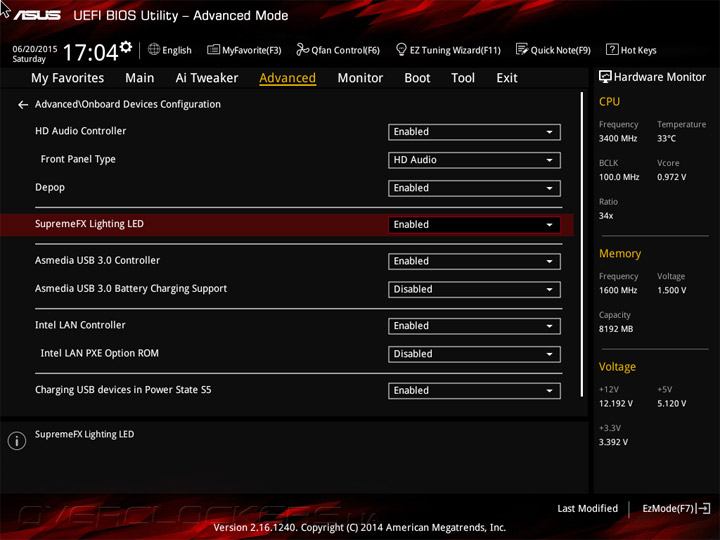Click the BCLK value 100.0 MHz
Screen dimensions: 720x540
point(619,177)
